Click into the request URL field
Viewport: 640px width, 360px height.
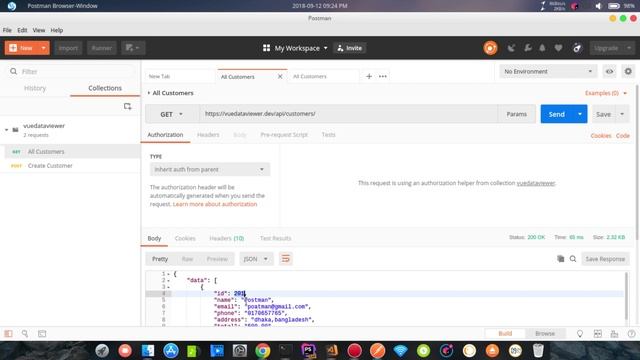click(348, 114)
